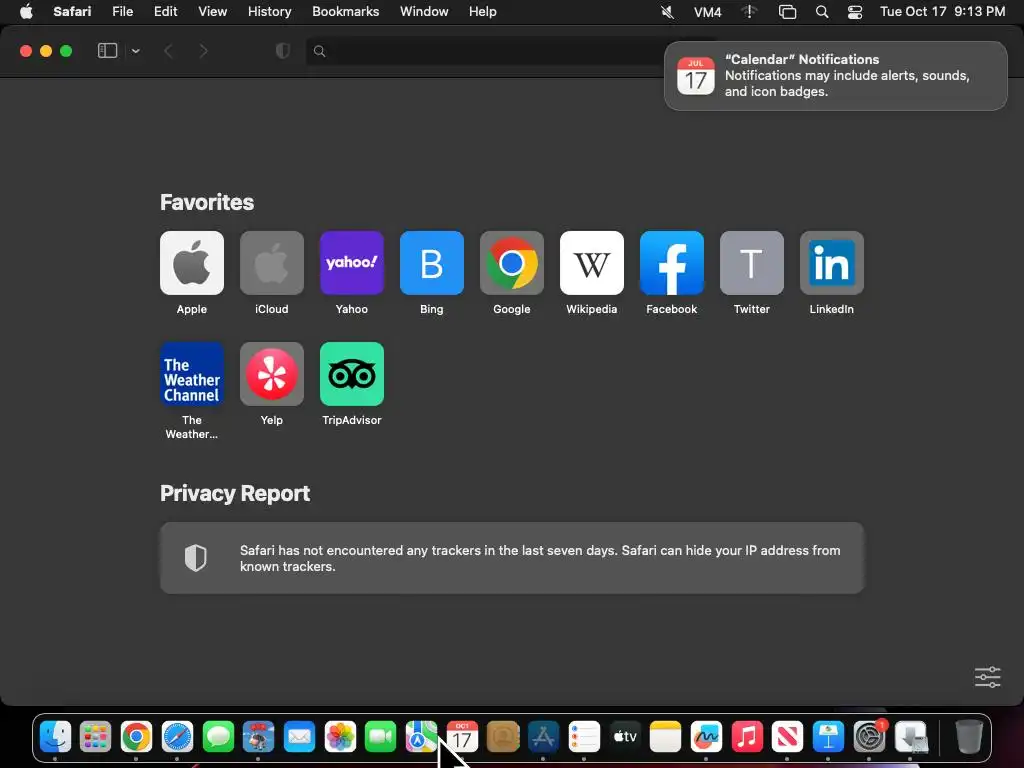Open the History menu

[x=269, y=12]
